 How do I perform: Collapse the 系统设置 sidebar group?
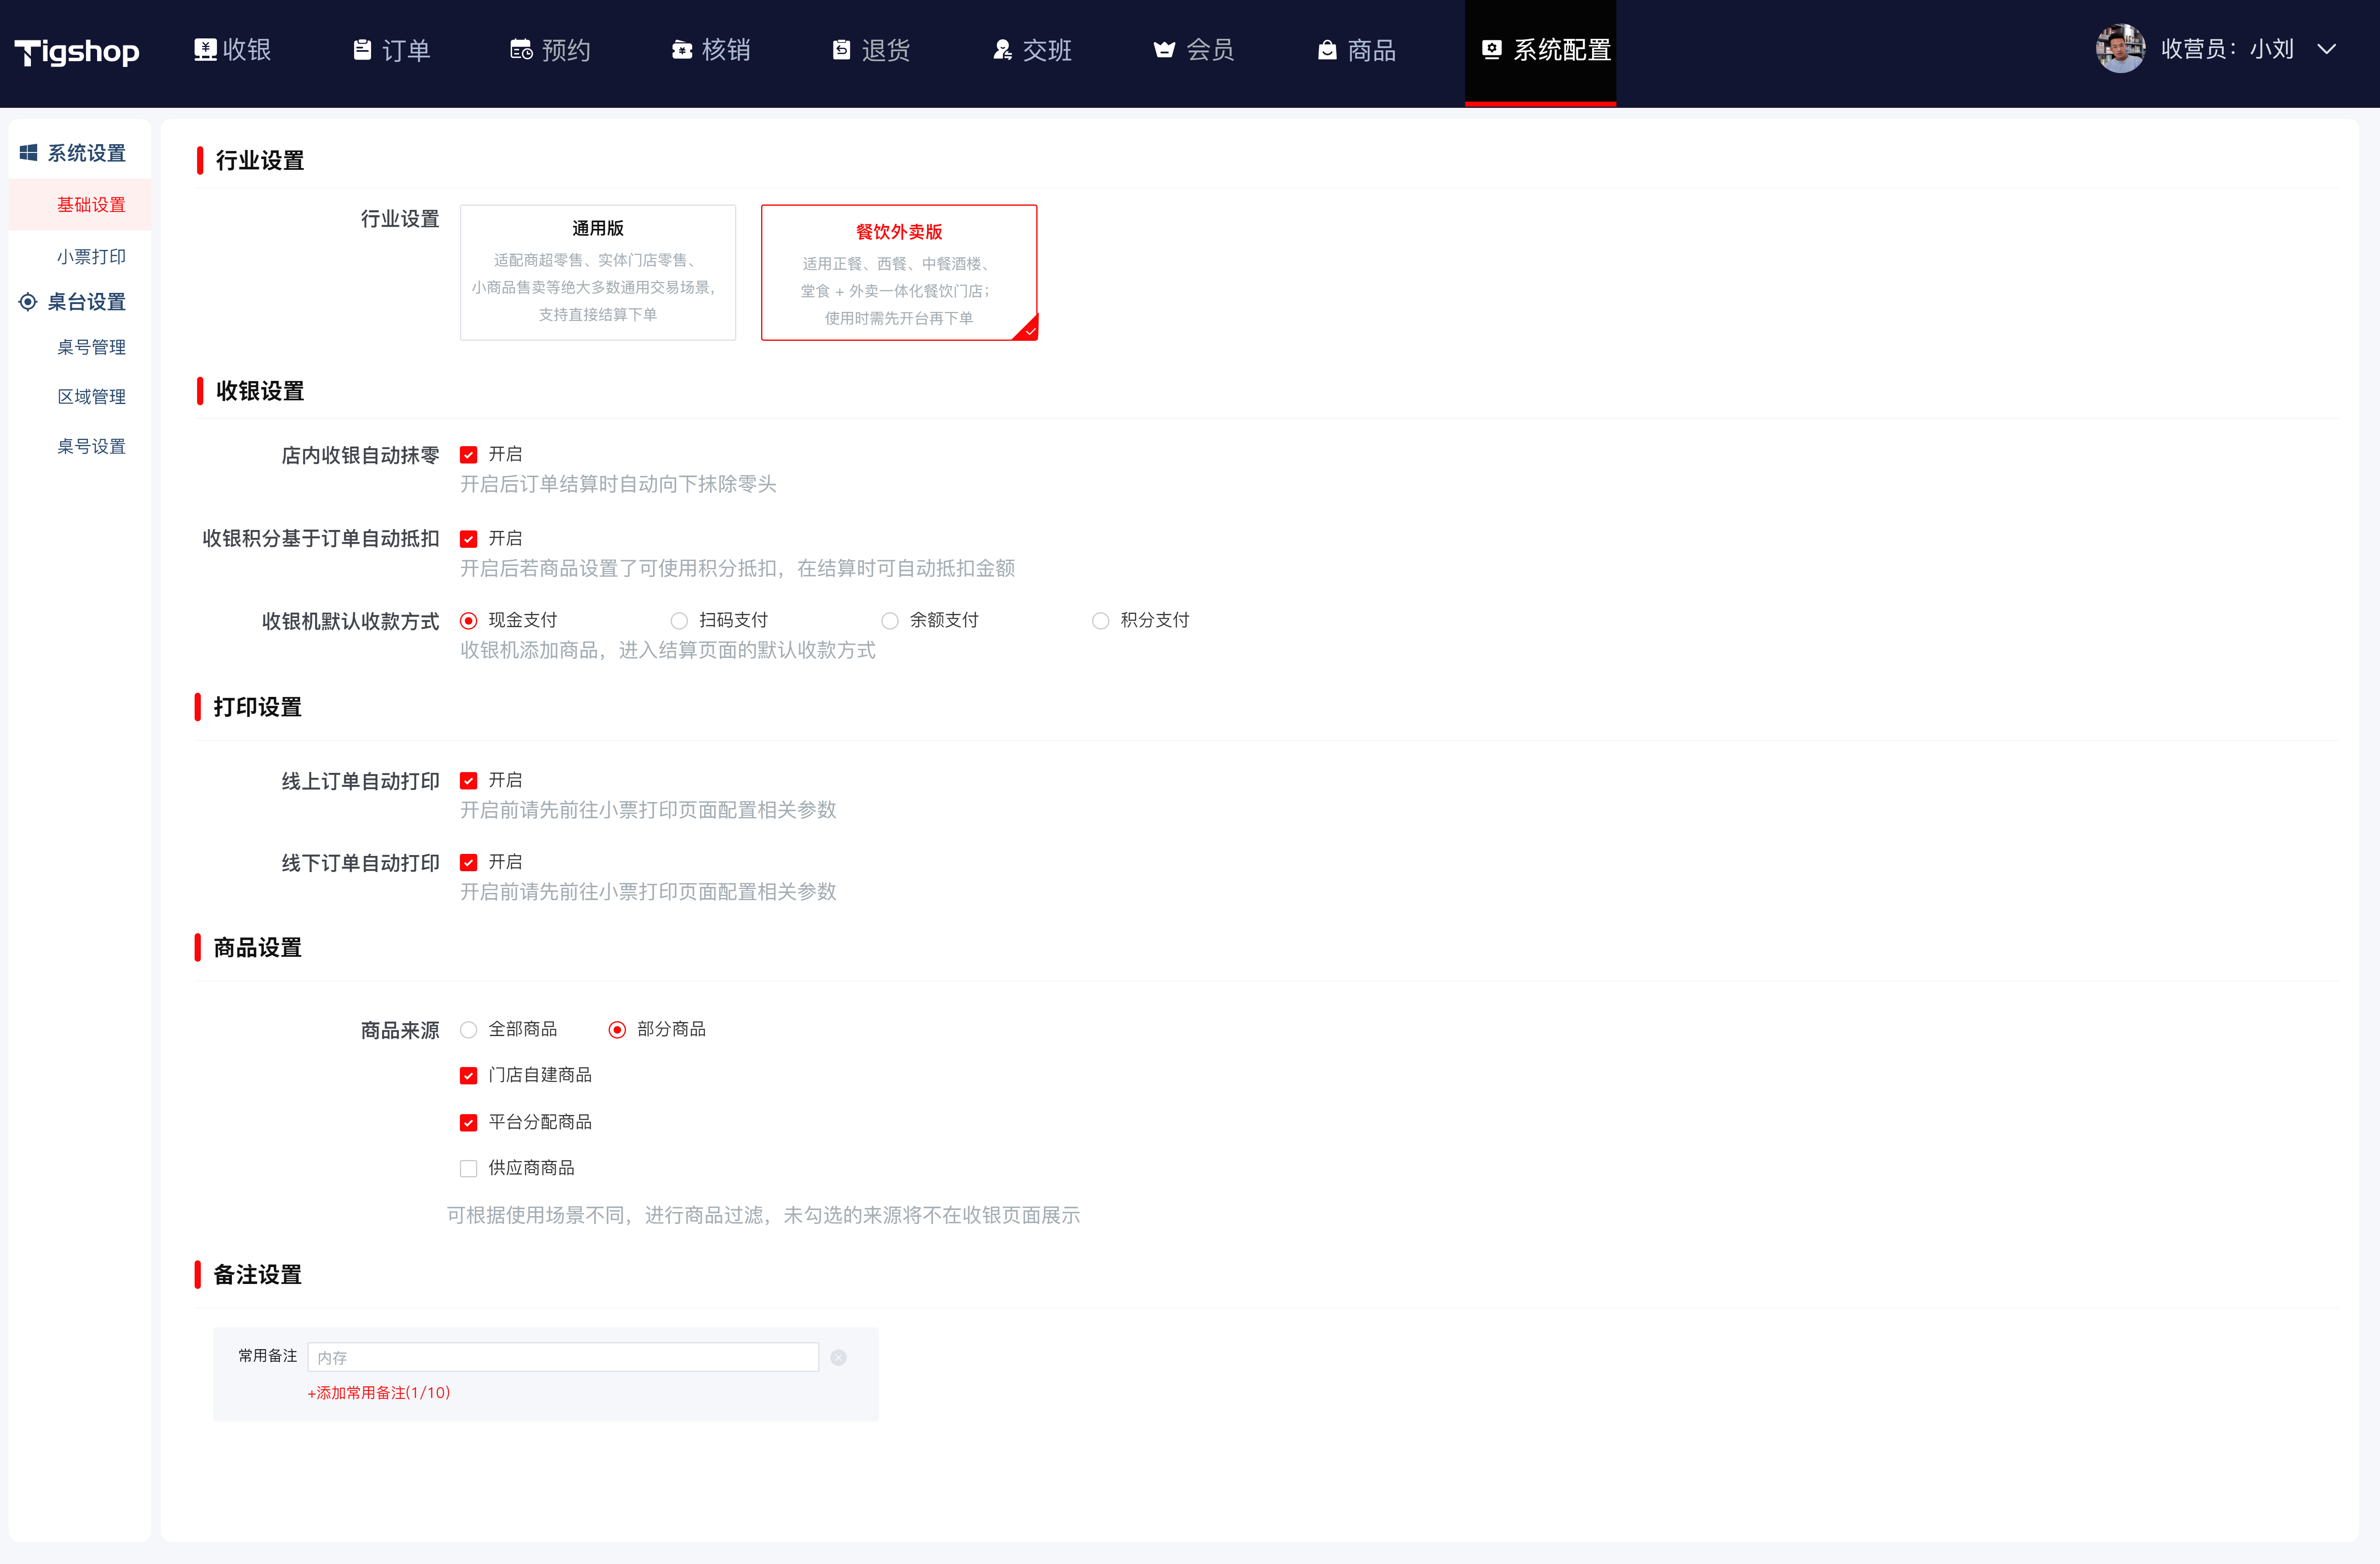click(74, 152)
